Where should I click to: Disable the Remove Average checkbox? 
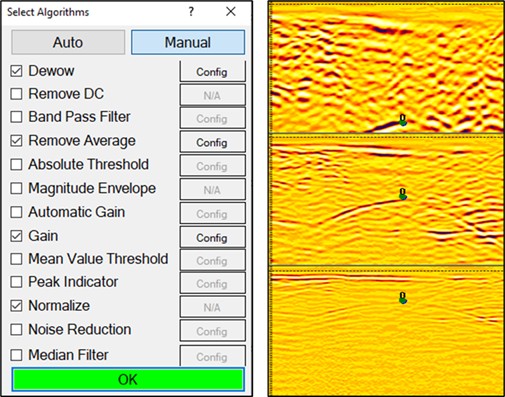coord(16,141)
